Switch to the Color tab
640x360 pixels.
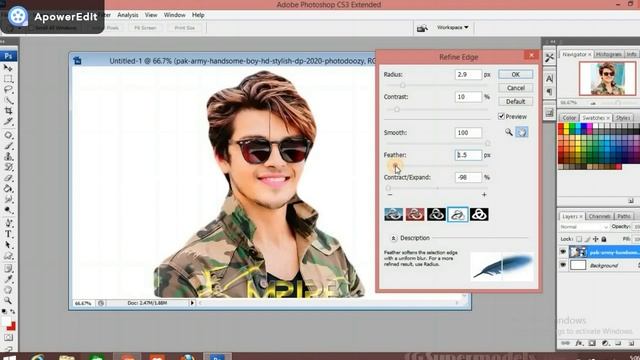click(569, 118)
